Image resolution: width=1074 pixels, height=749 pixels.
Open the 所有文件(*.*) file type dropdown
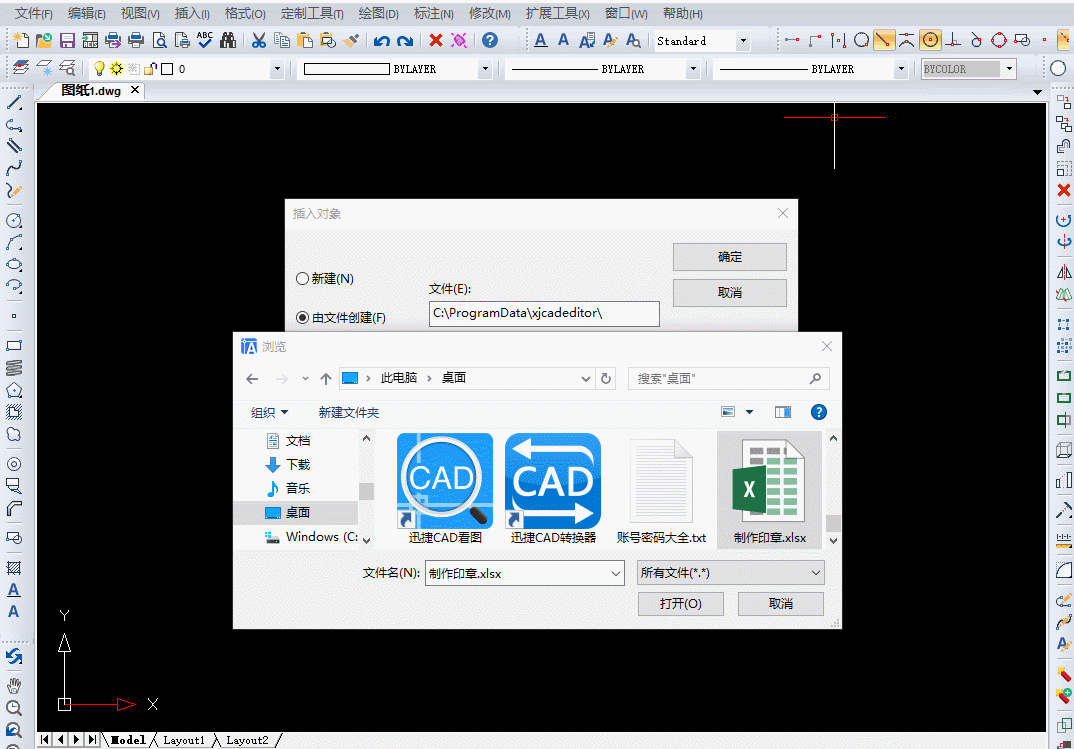click(x=730, y=573)
